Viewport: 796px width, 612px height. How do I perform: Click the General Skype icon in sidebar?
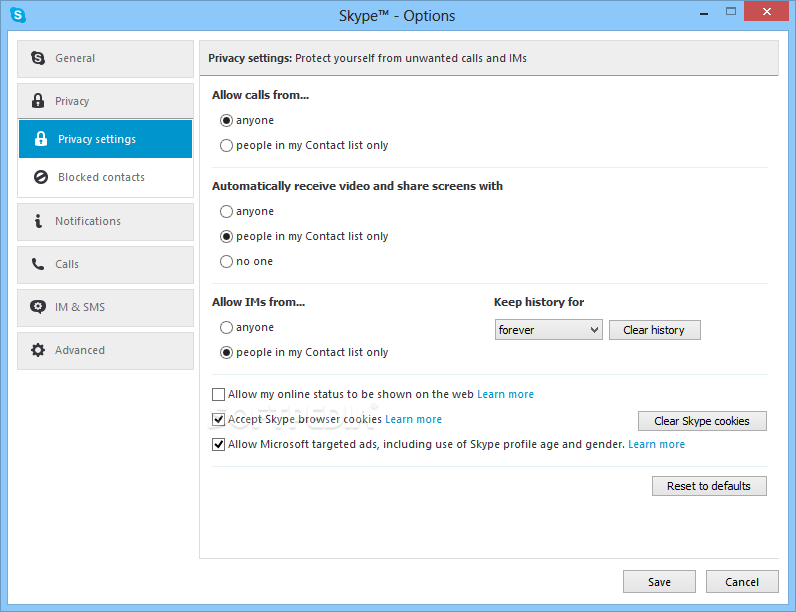[38, 58]
